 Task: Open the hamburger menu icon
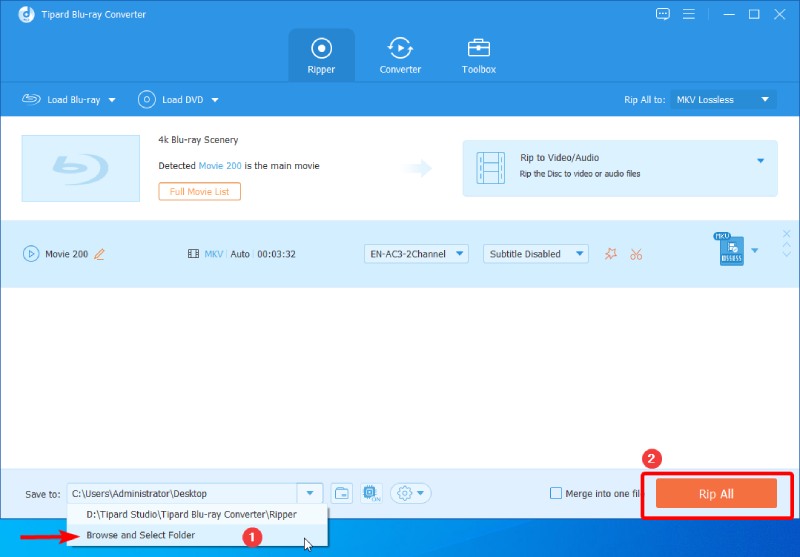pos(689,14)
